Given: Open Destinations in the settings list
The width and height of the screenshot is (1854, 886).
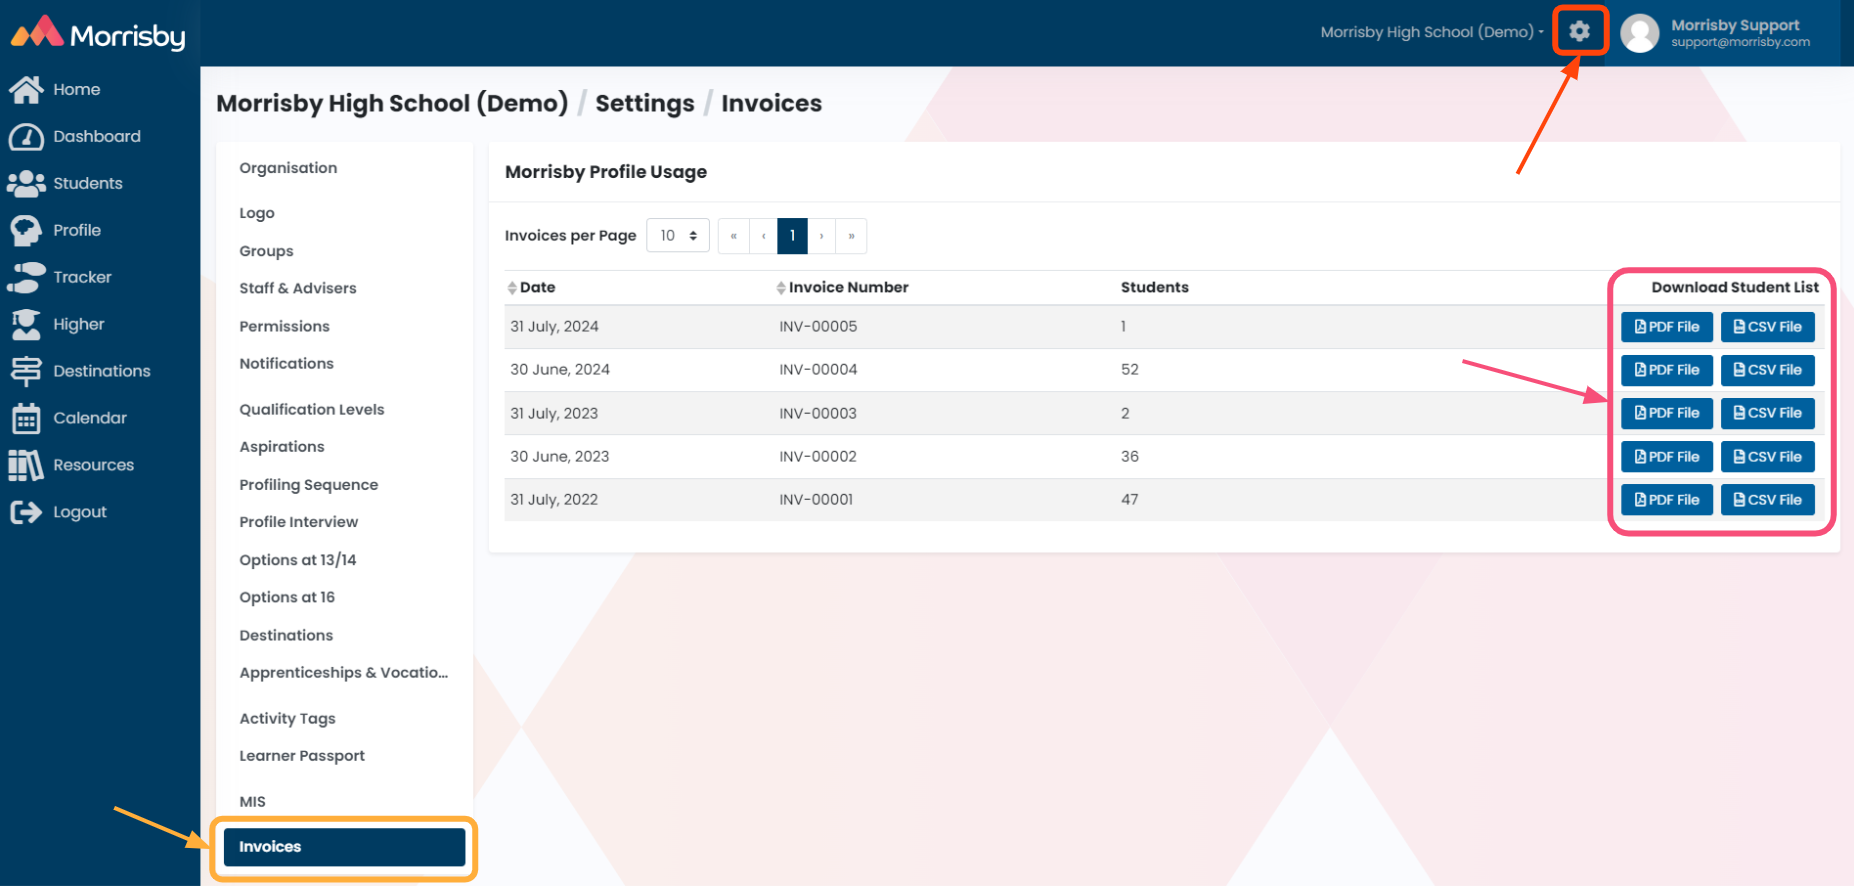Looking at the screenshot, I should pos(286,635).
